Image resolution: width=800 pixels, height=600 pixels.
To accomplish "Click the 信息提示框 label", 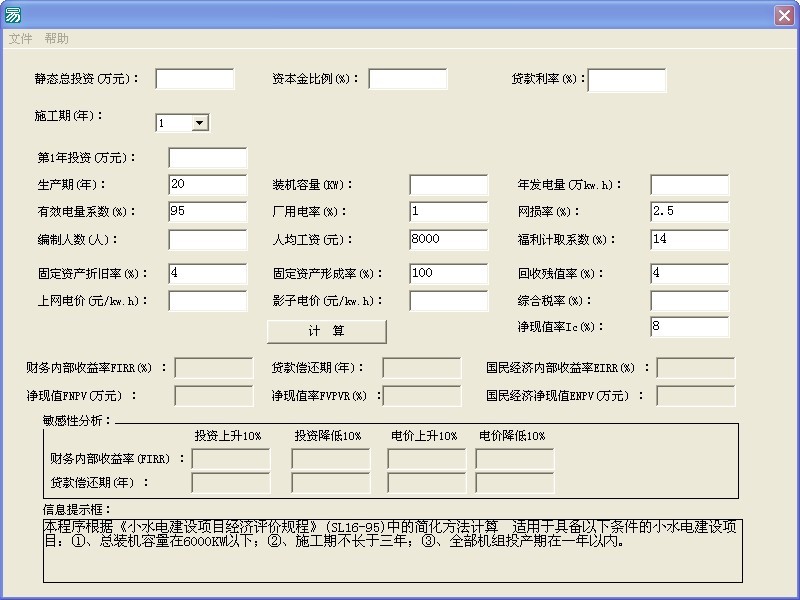I will click(x=77, y=510).
